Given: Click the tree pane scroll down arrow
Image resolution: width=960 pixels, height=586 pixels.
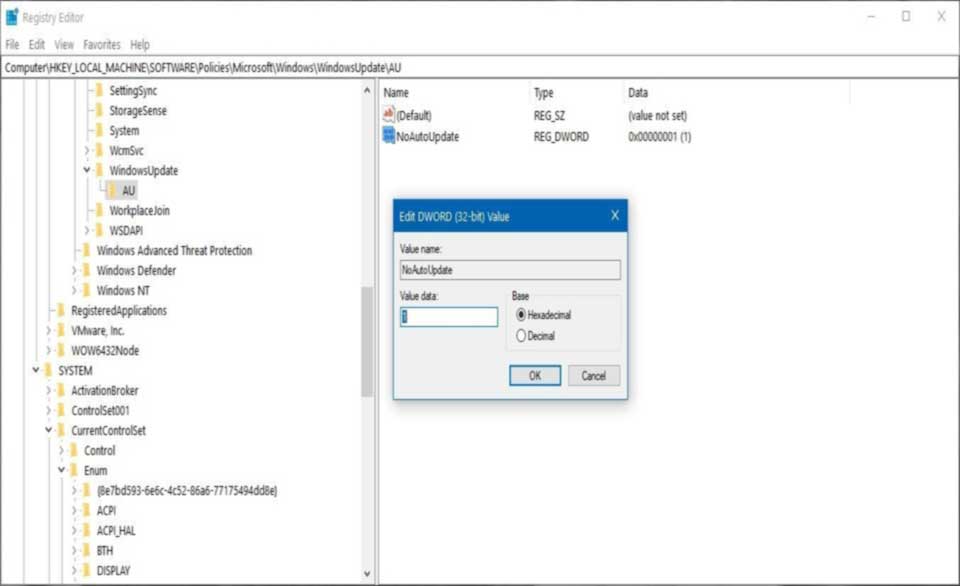Looking at the screenshot, I should tap(367, 574).
